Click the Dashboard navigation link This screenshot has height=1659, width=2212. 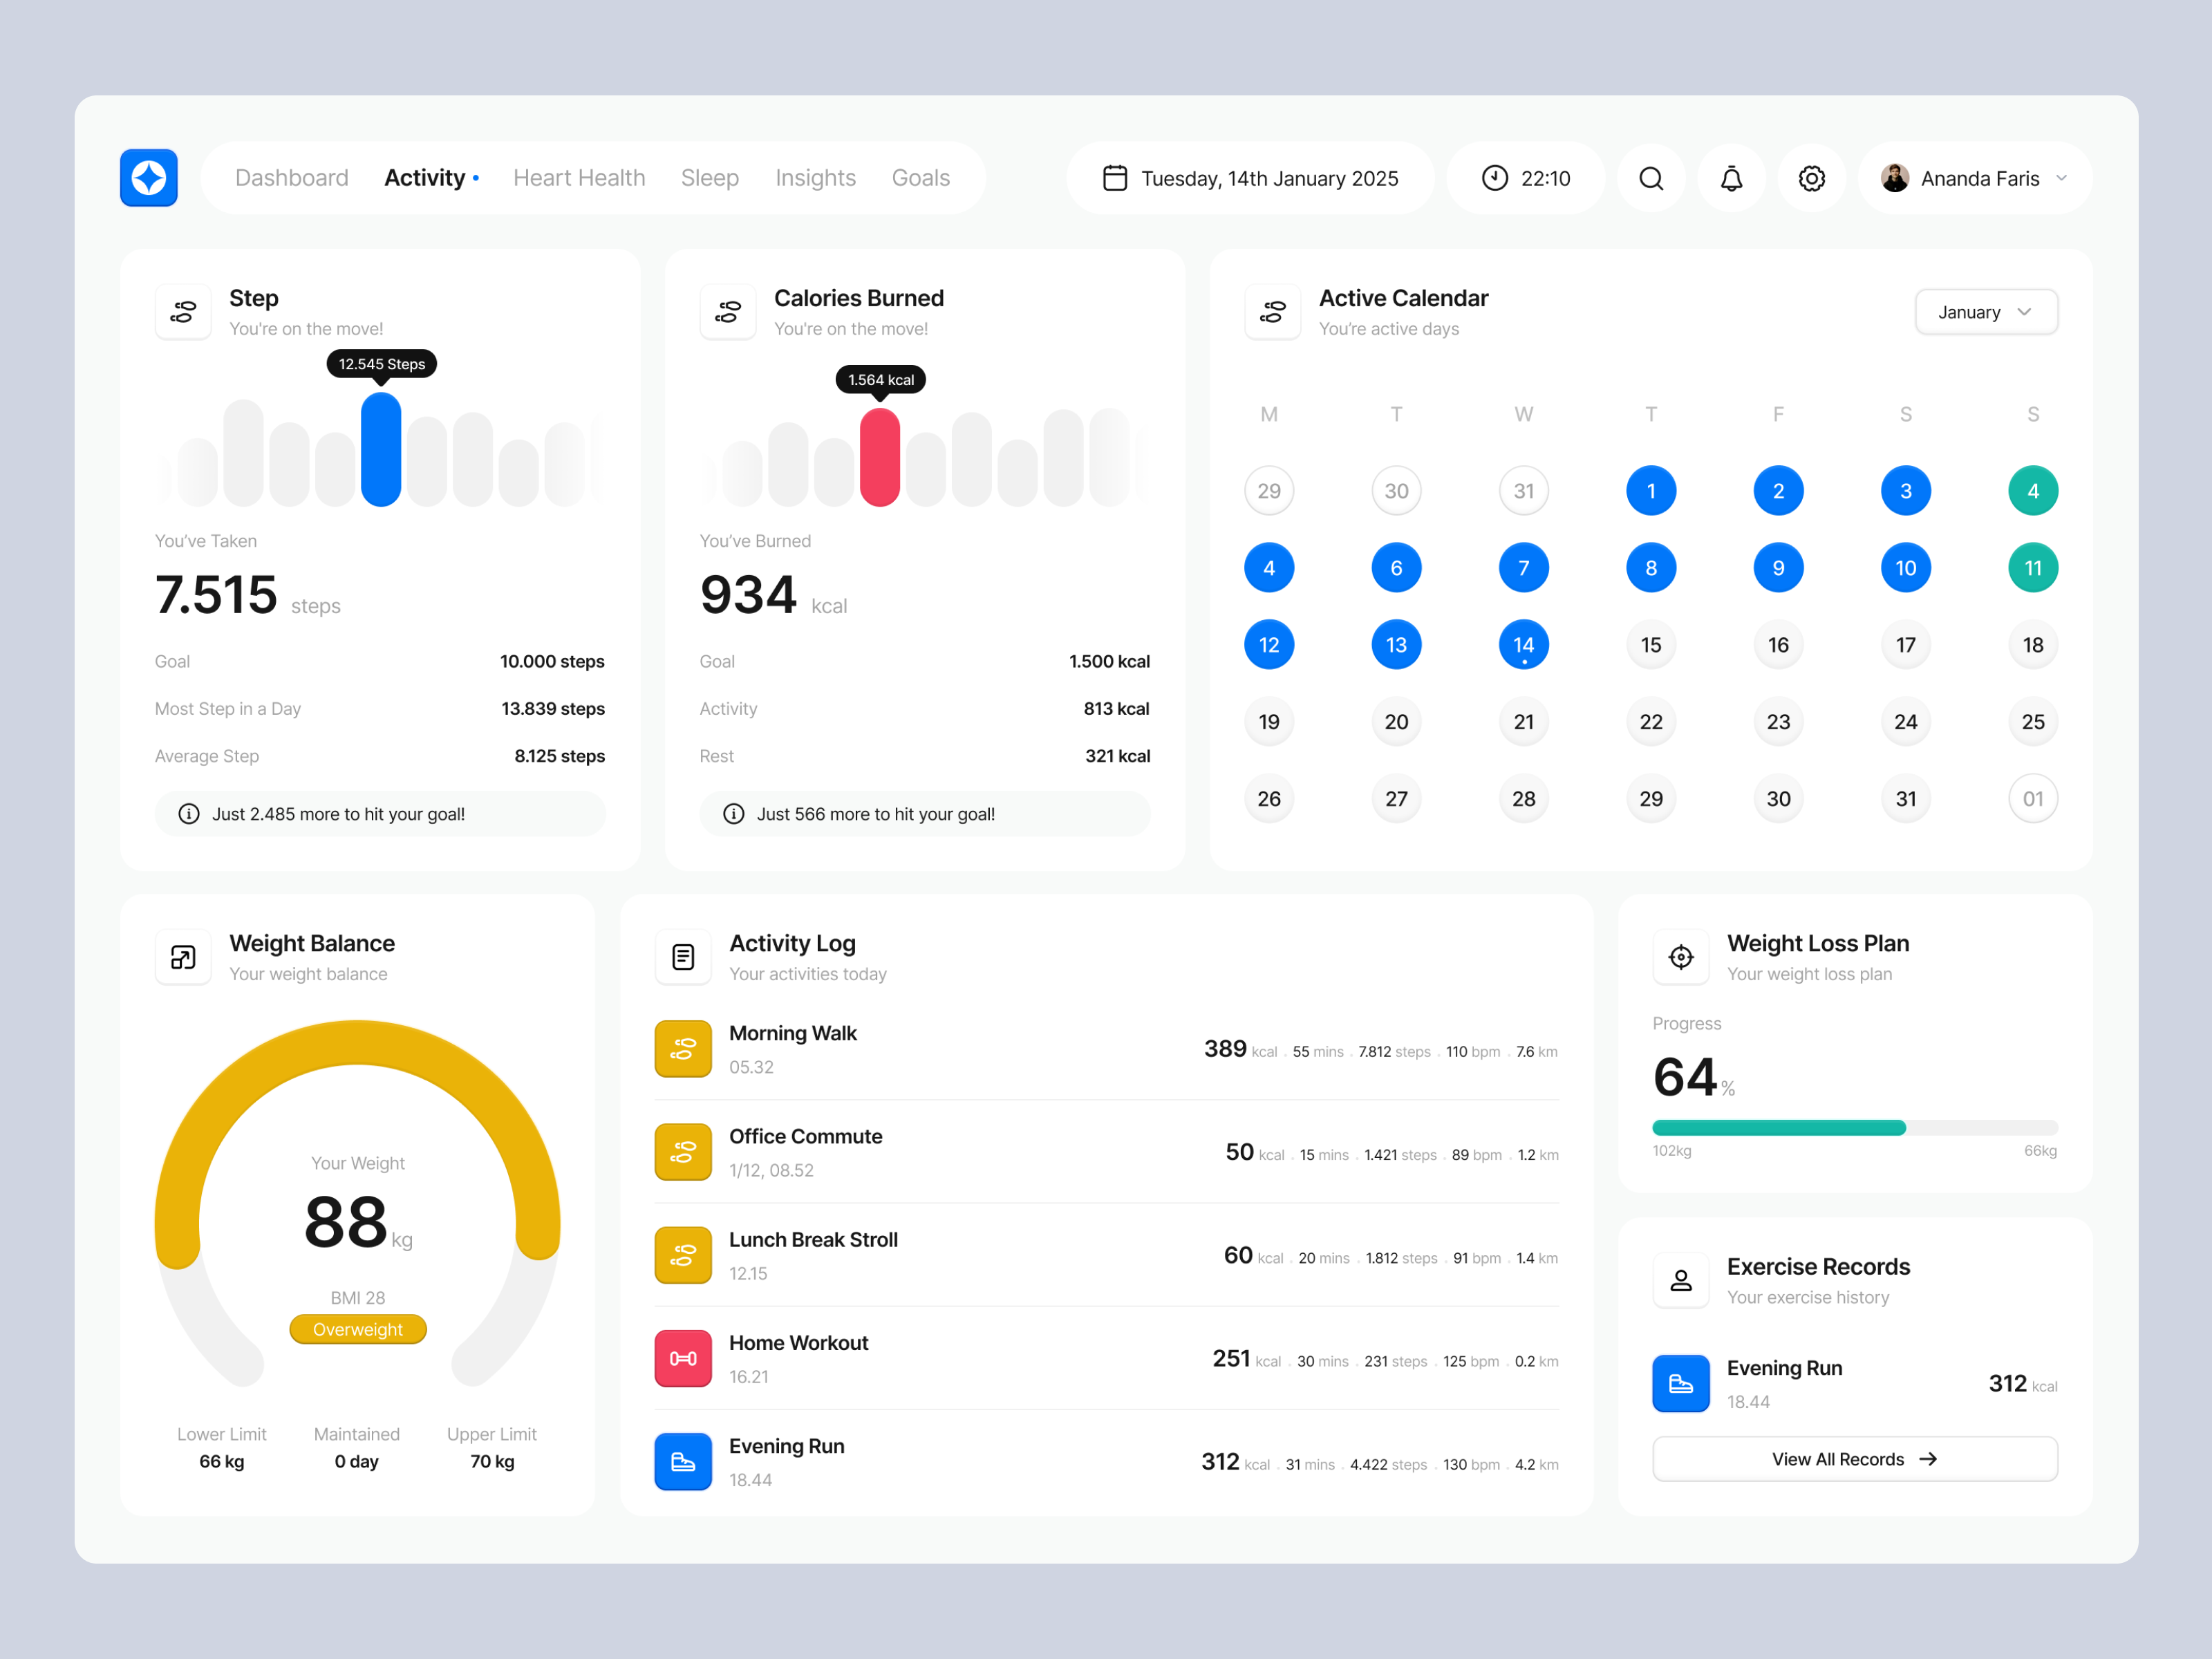coord(291,177)
